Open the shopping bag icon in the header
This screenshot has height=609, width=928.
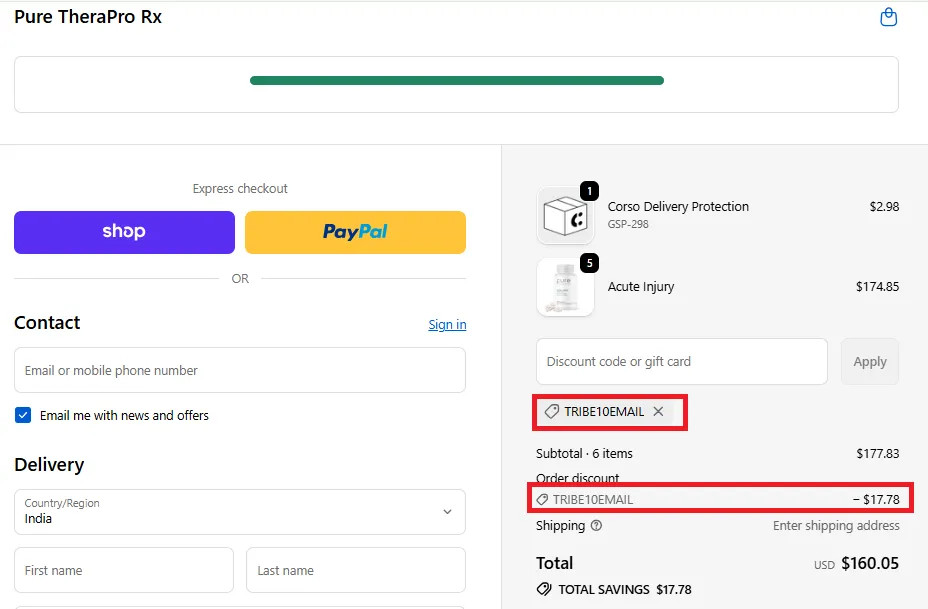pos(888,17)
